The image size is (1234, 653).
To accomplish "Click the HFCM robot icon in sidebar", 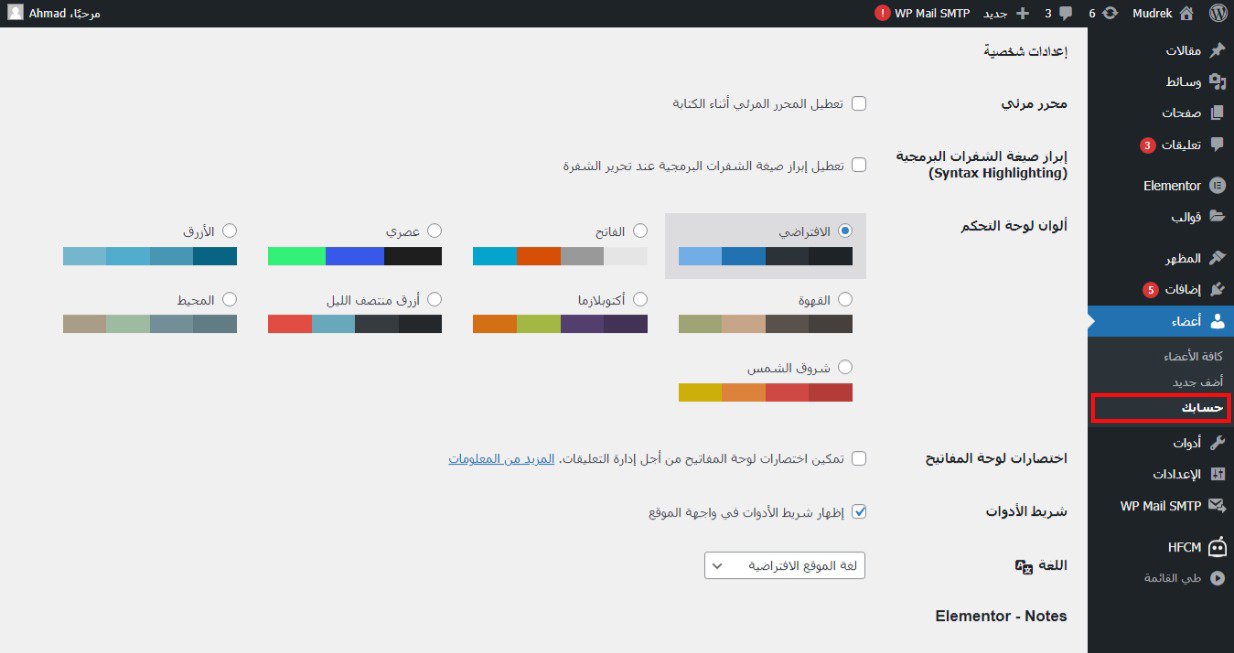I will [1217, 546].
